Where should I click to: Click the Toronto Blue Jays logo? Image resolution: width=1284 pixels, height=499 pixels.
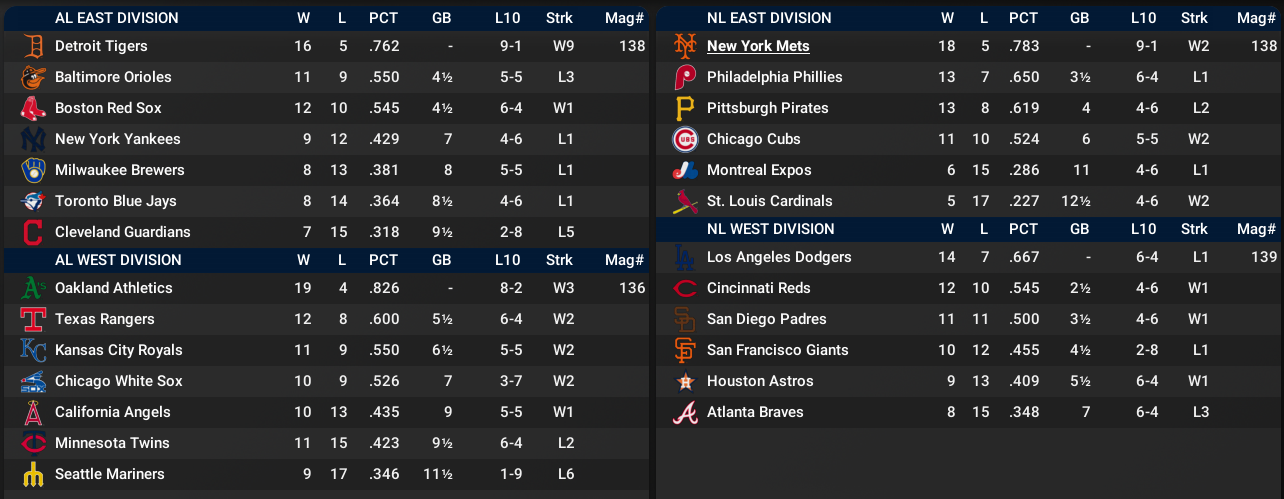pos(33,201)
